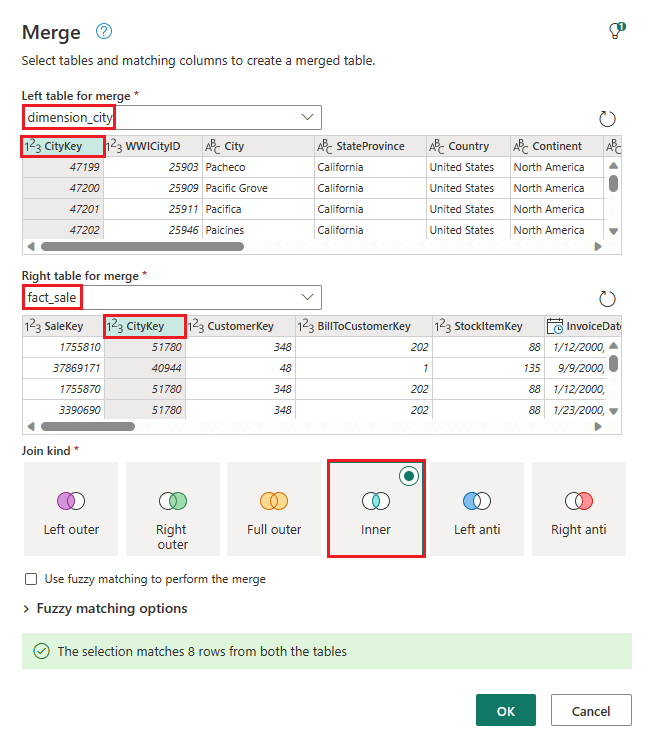Click SaleKey value 37869171
The width and height of the screenshot is (656, 751).
63,368
